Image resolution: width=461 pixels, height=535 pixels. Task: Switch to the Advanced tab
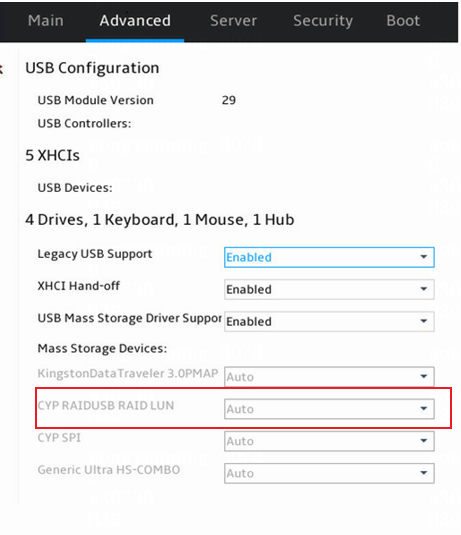135,21
